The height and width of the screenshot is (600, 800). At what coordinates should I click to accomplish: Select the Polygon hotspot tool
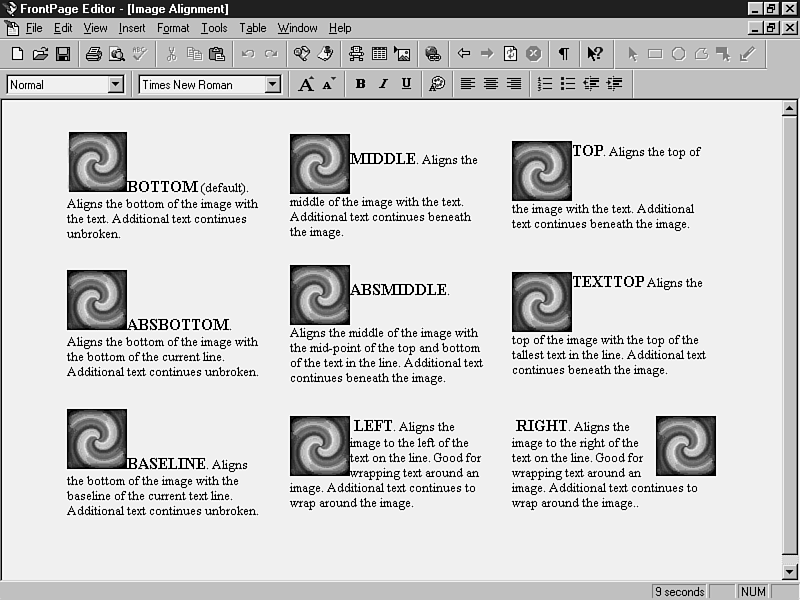702,54
